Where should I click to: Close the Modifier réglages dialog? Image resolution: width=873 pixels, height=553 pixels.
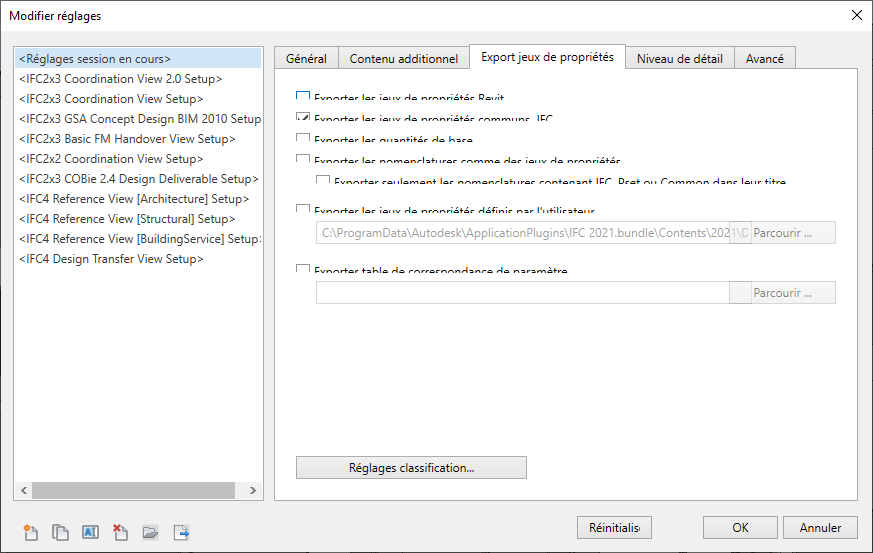tap(857, 15)
